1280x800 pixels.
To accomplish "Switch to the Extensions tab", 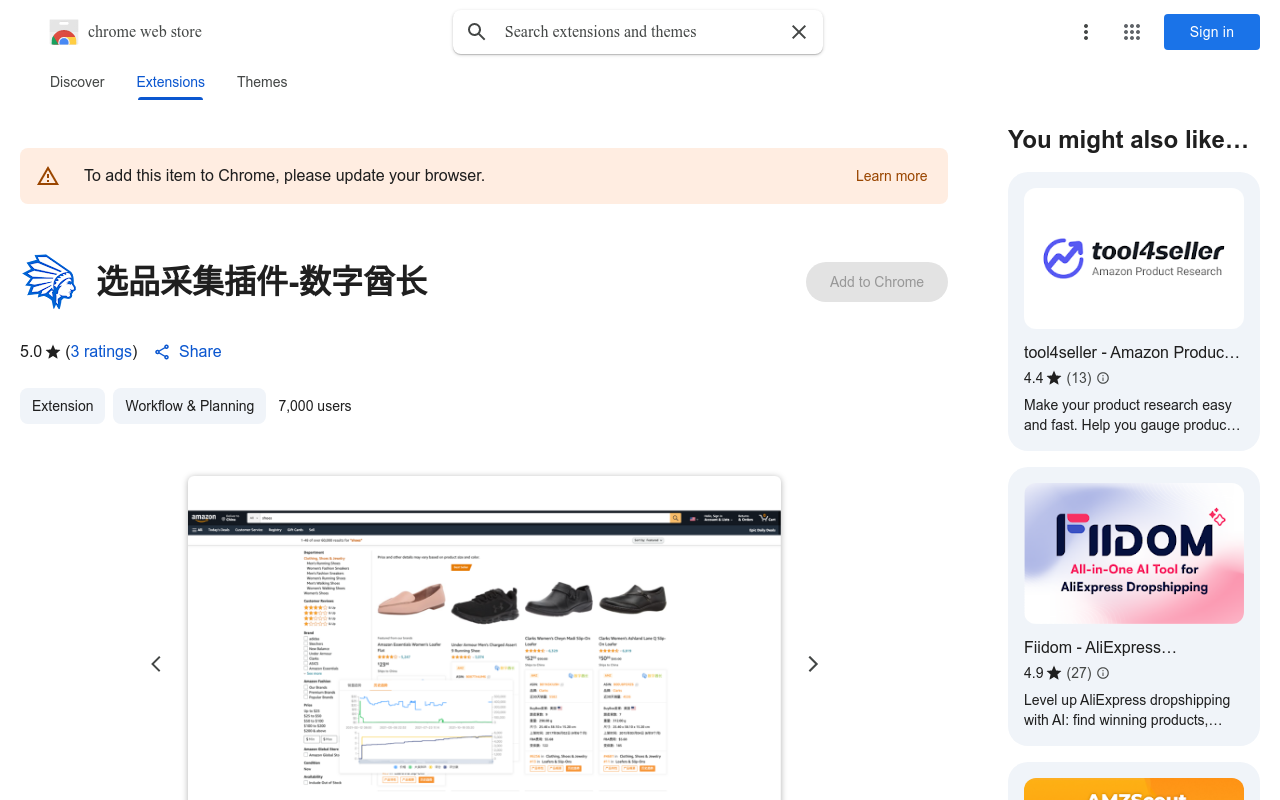I will pos(171,82).
